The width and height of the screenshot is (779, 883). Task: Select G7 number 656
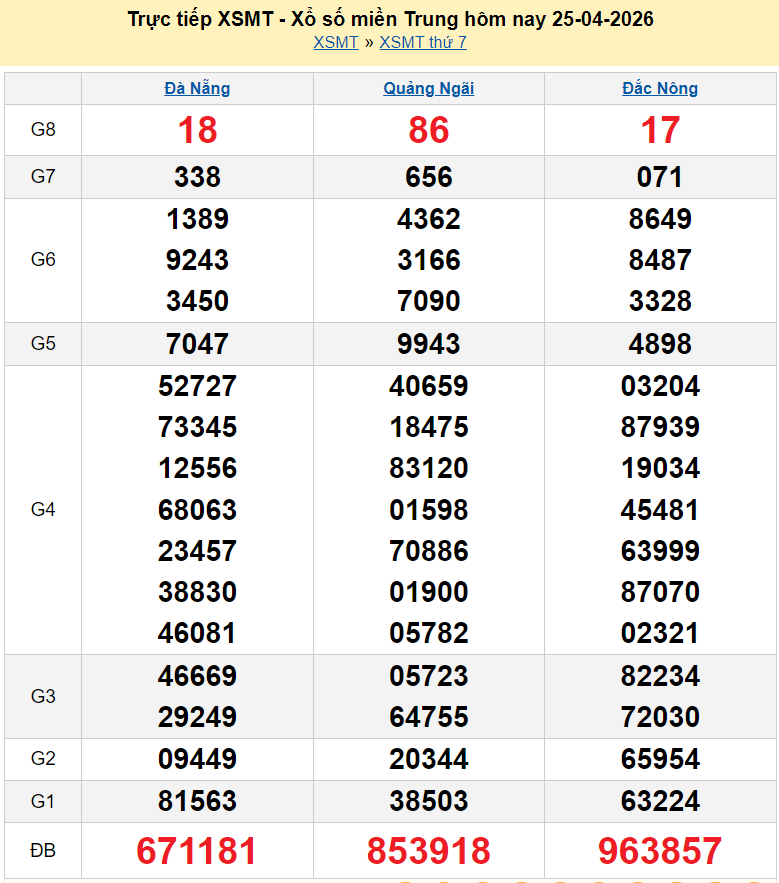(x=428, y=177)
